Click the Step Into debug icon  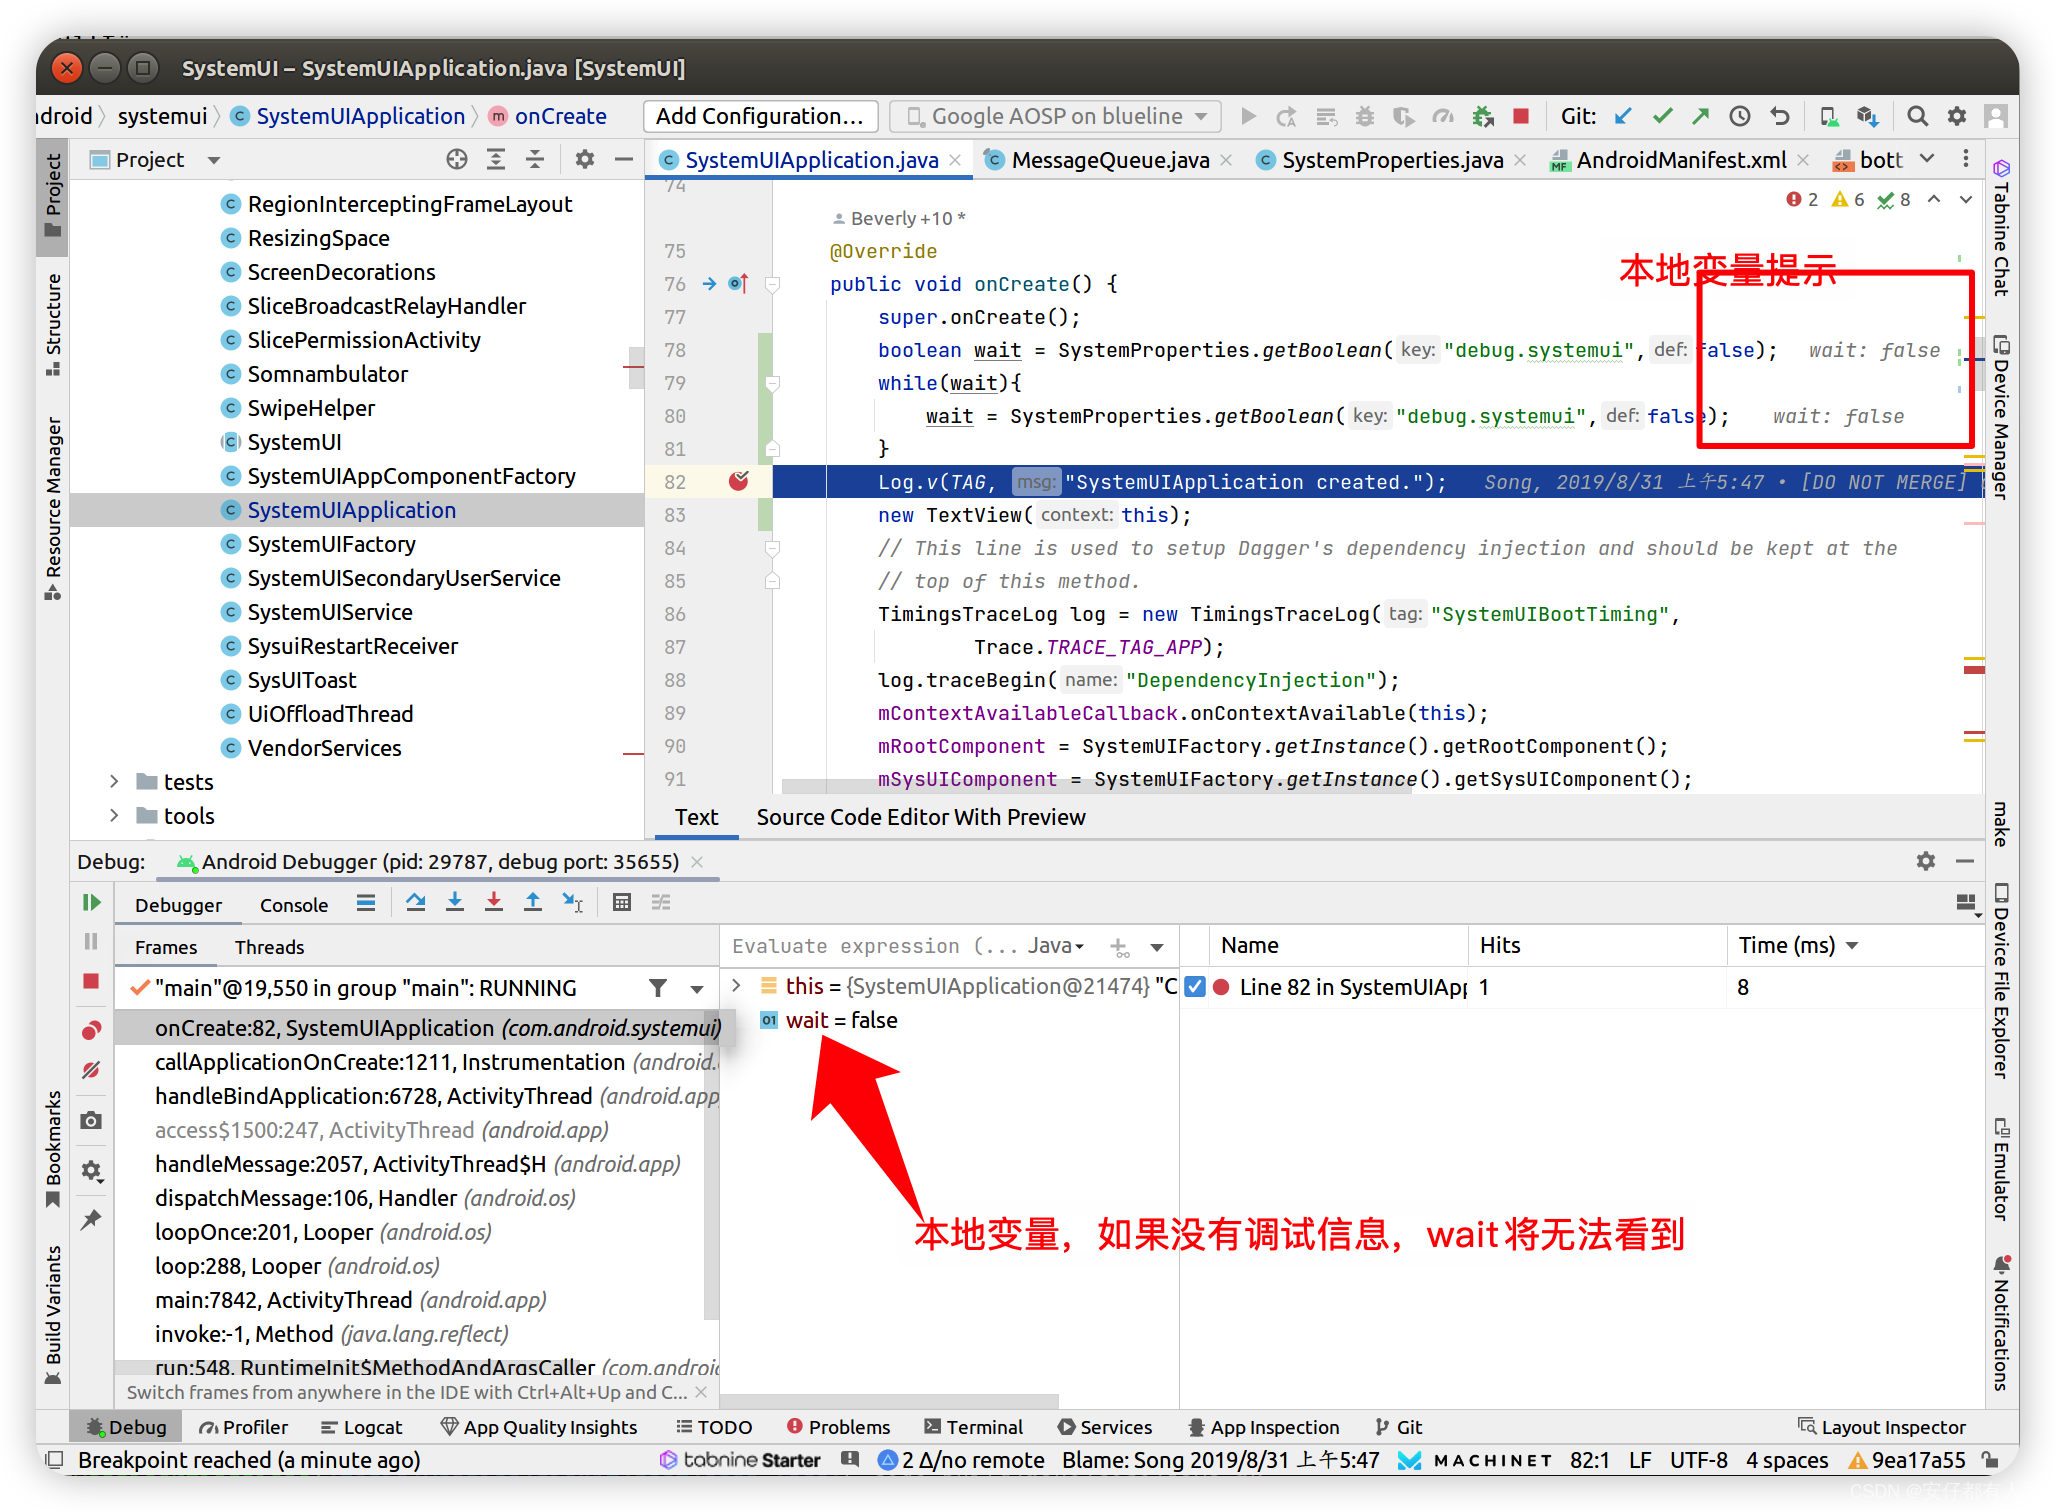(x=455, y=903)
